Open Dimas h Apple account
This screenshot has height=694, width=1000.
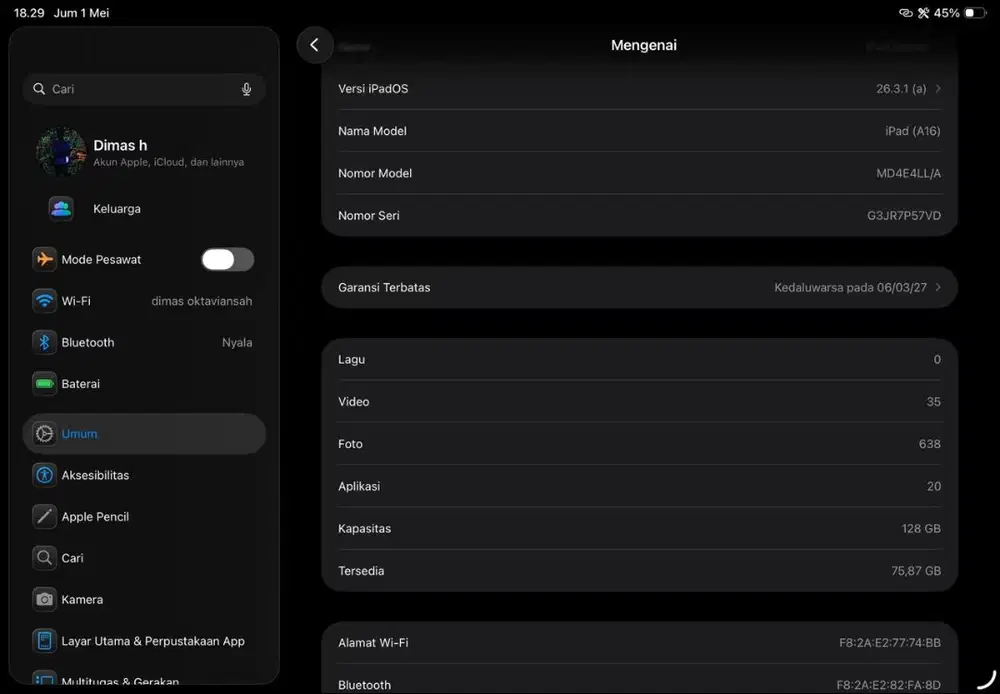[144, 152]
